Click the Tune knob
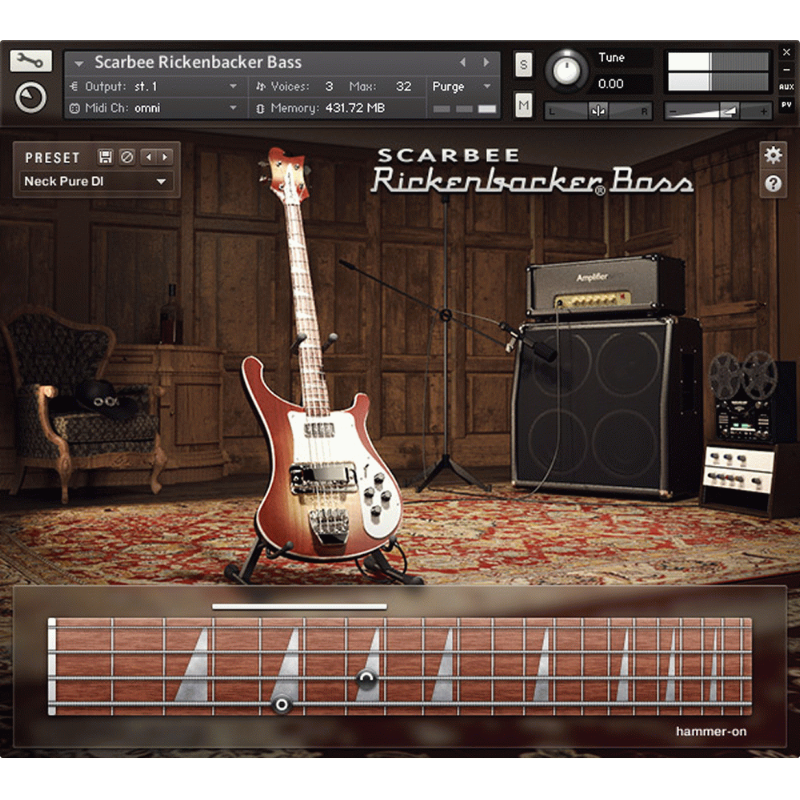Screen dimensions: 800x800 (x=566, y=70)
